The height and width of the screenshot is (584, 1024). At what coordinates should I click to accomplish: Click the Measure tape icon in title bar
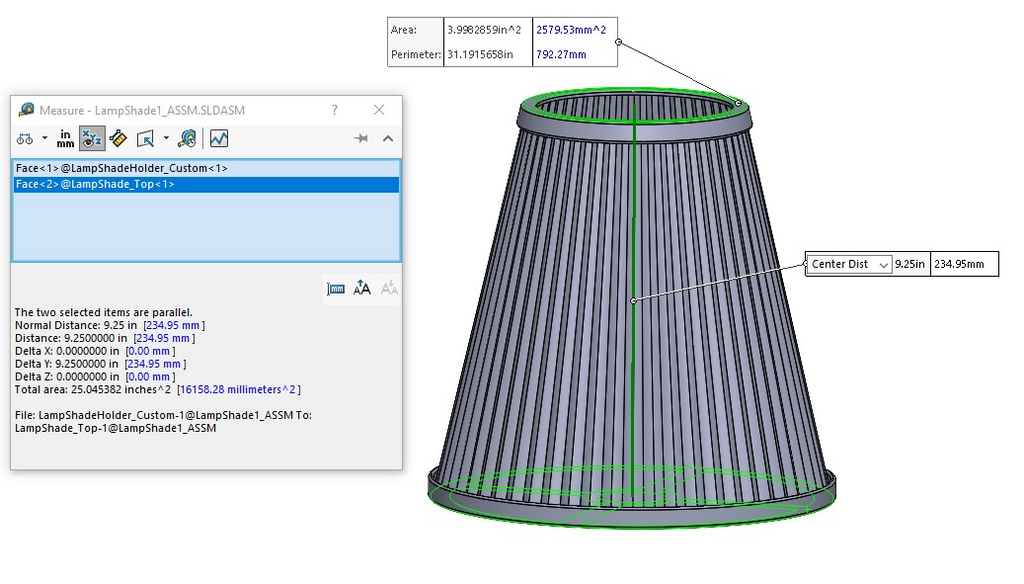(26, 110)
